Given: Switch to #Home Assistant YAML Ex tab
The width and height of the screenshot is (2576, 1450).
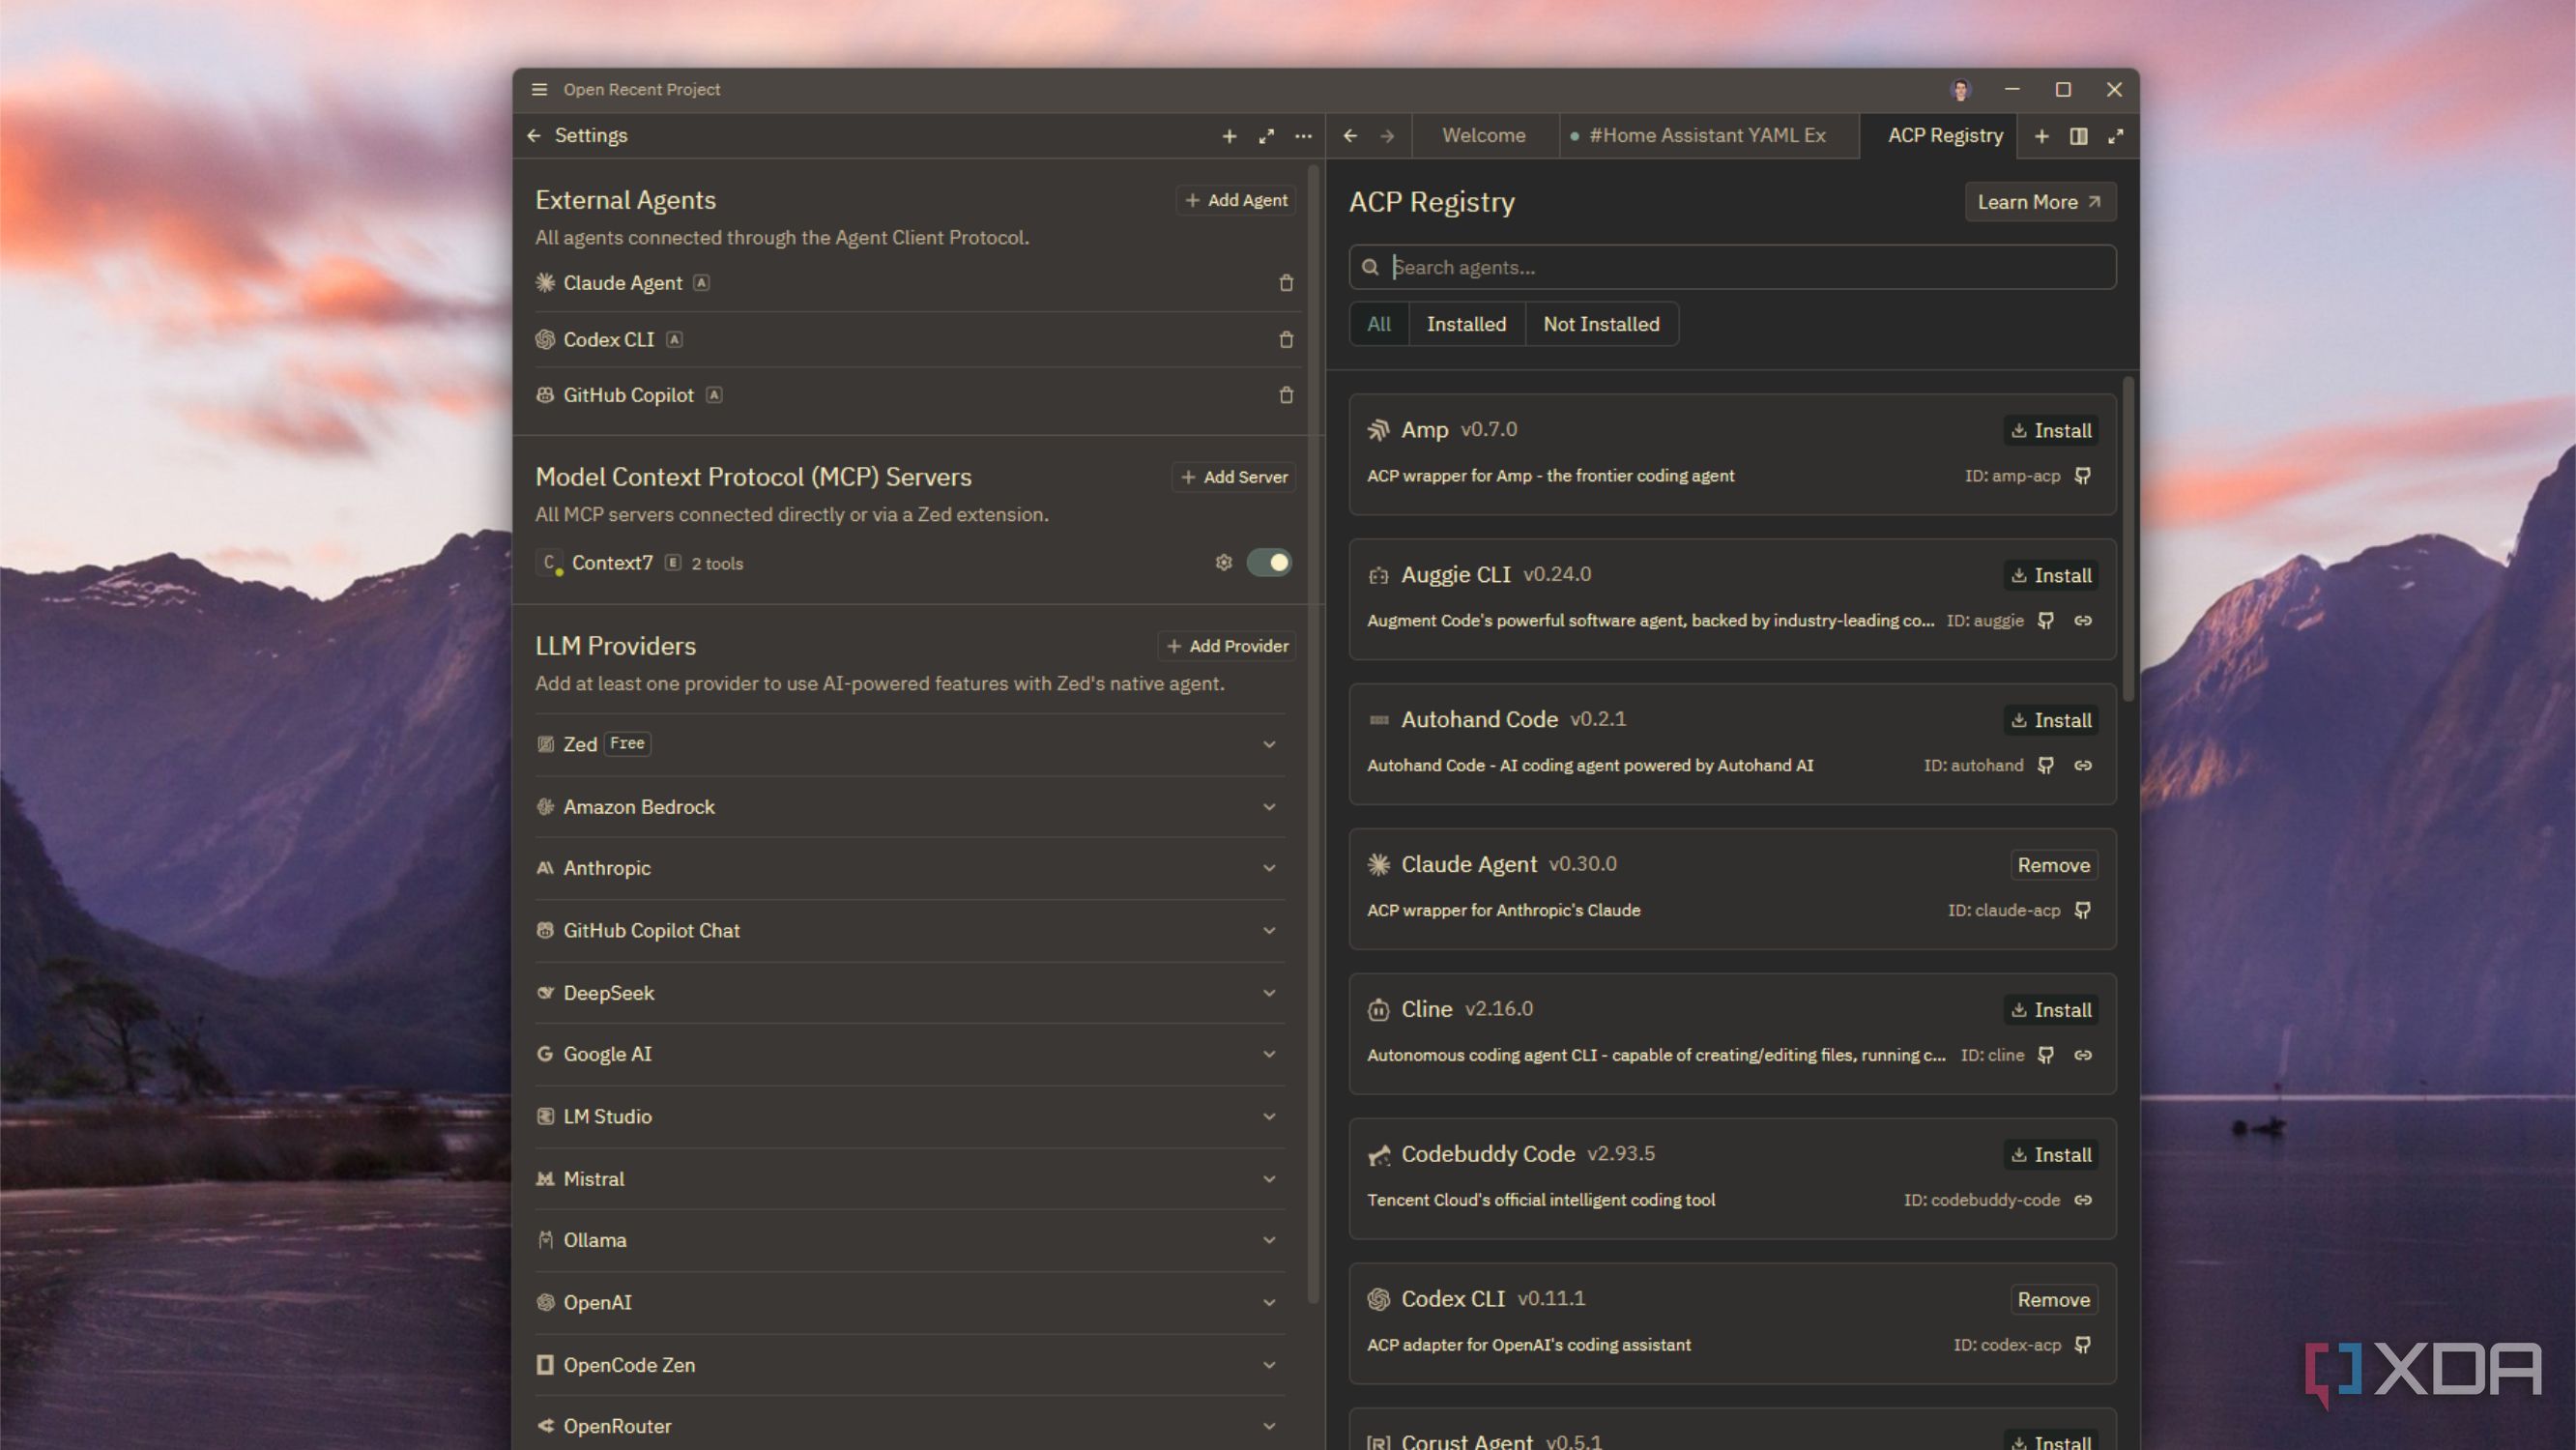Looking at the screenshot, I should pos(1708,136).
